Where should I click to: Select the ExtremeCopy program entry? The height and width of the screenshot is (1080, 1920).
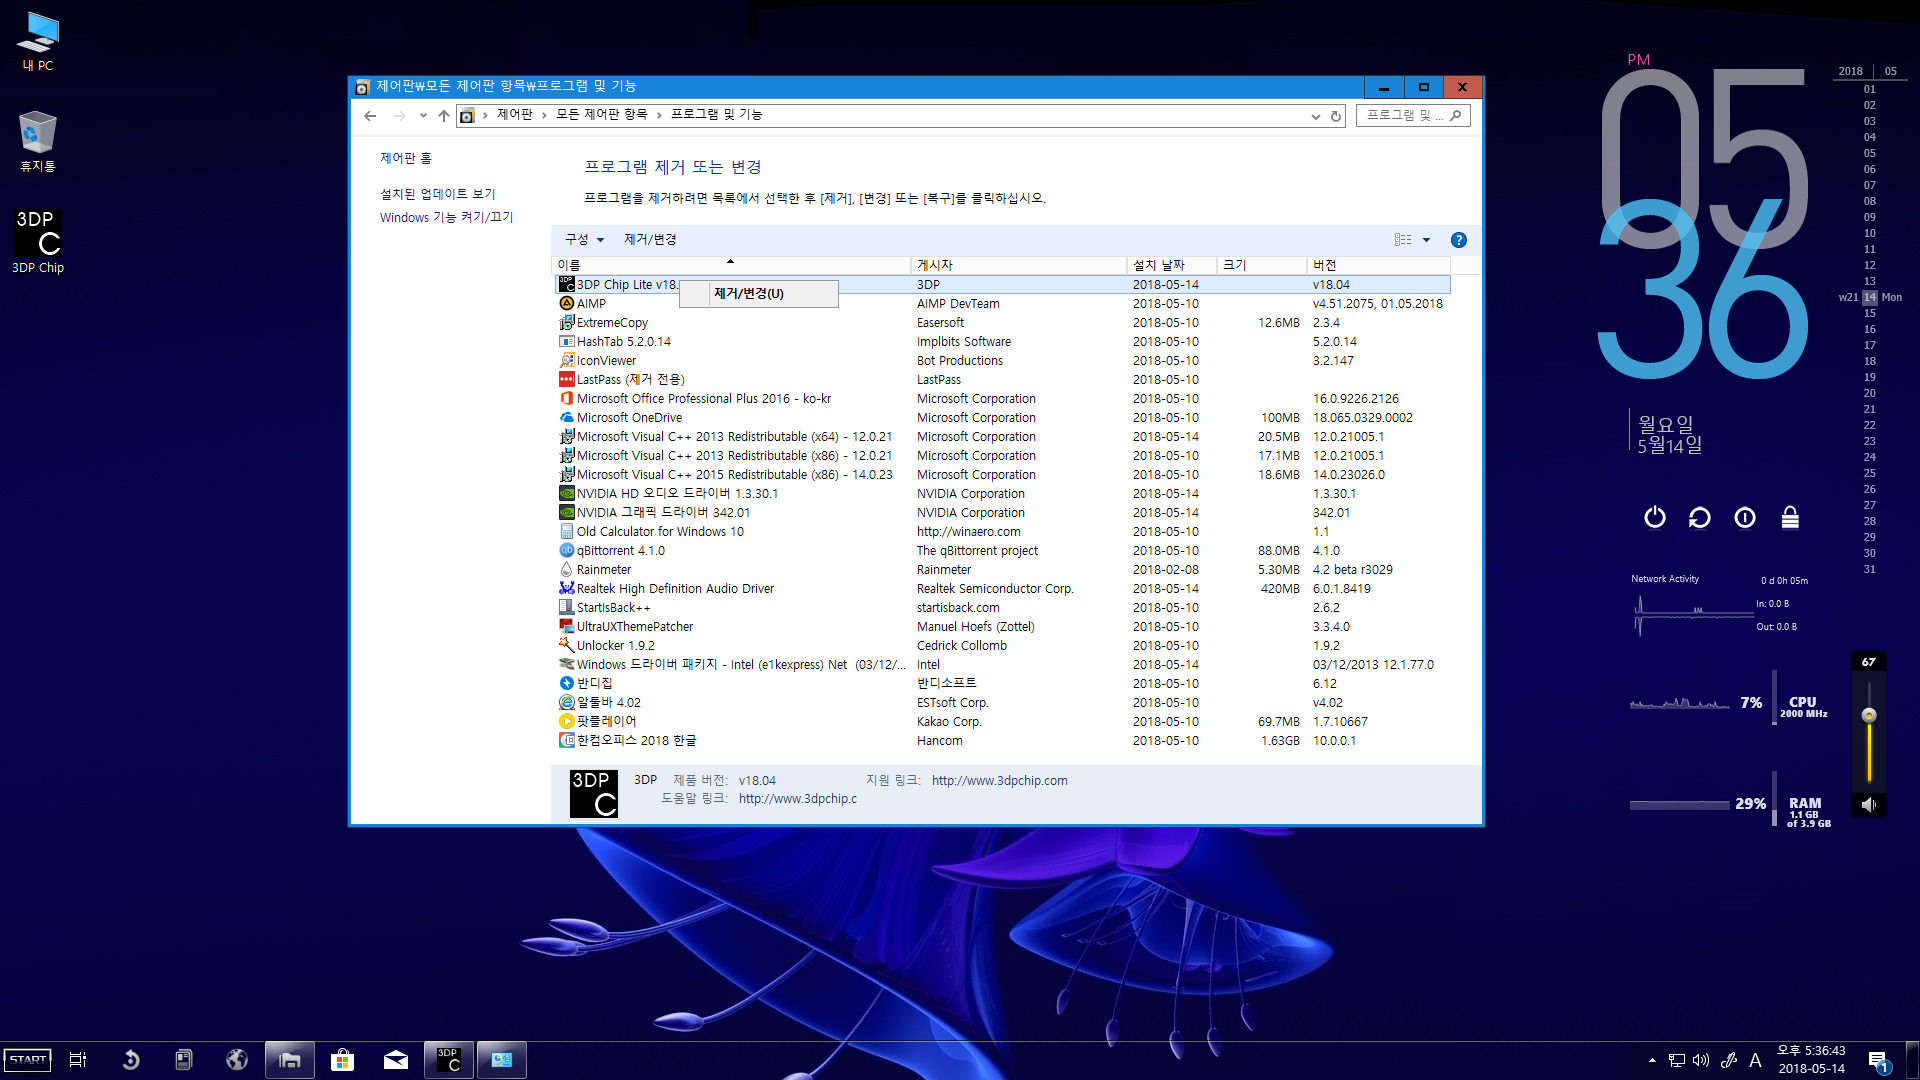click(1002, 323)
